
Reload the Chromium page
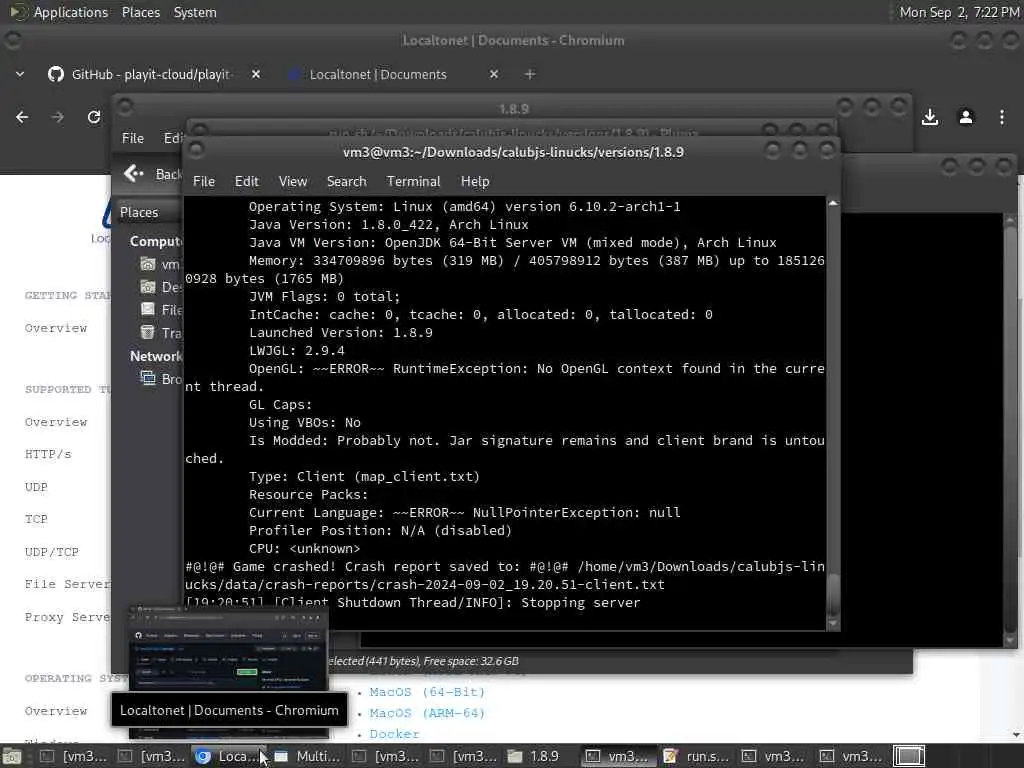pyautogui.click(x=94, y=117)
